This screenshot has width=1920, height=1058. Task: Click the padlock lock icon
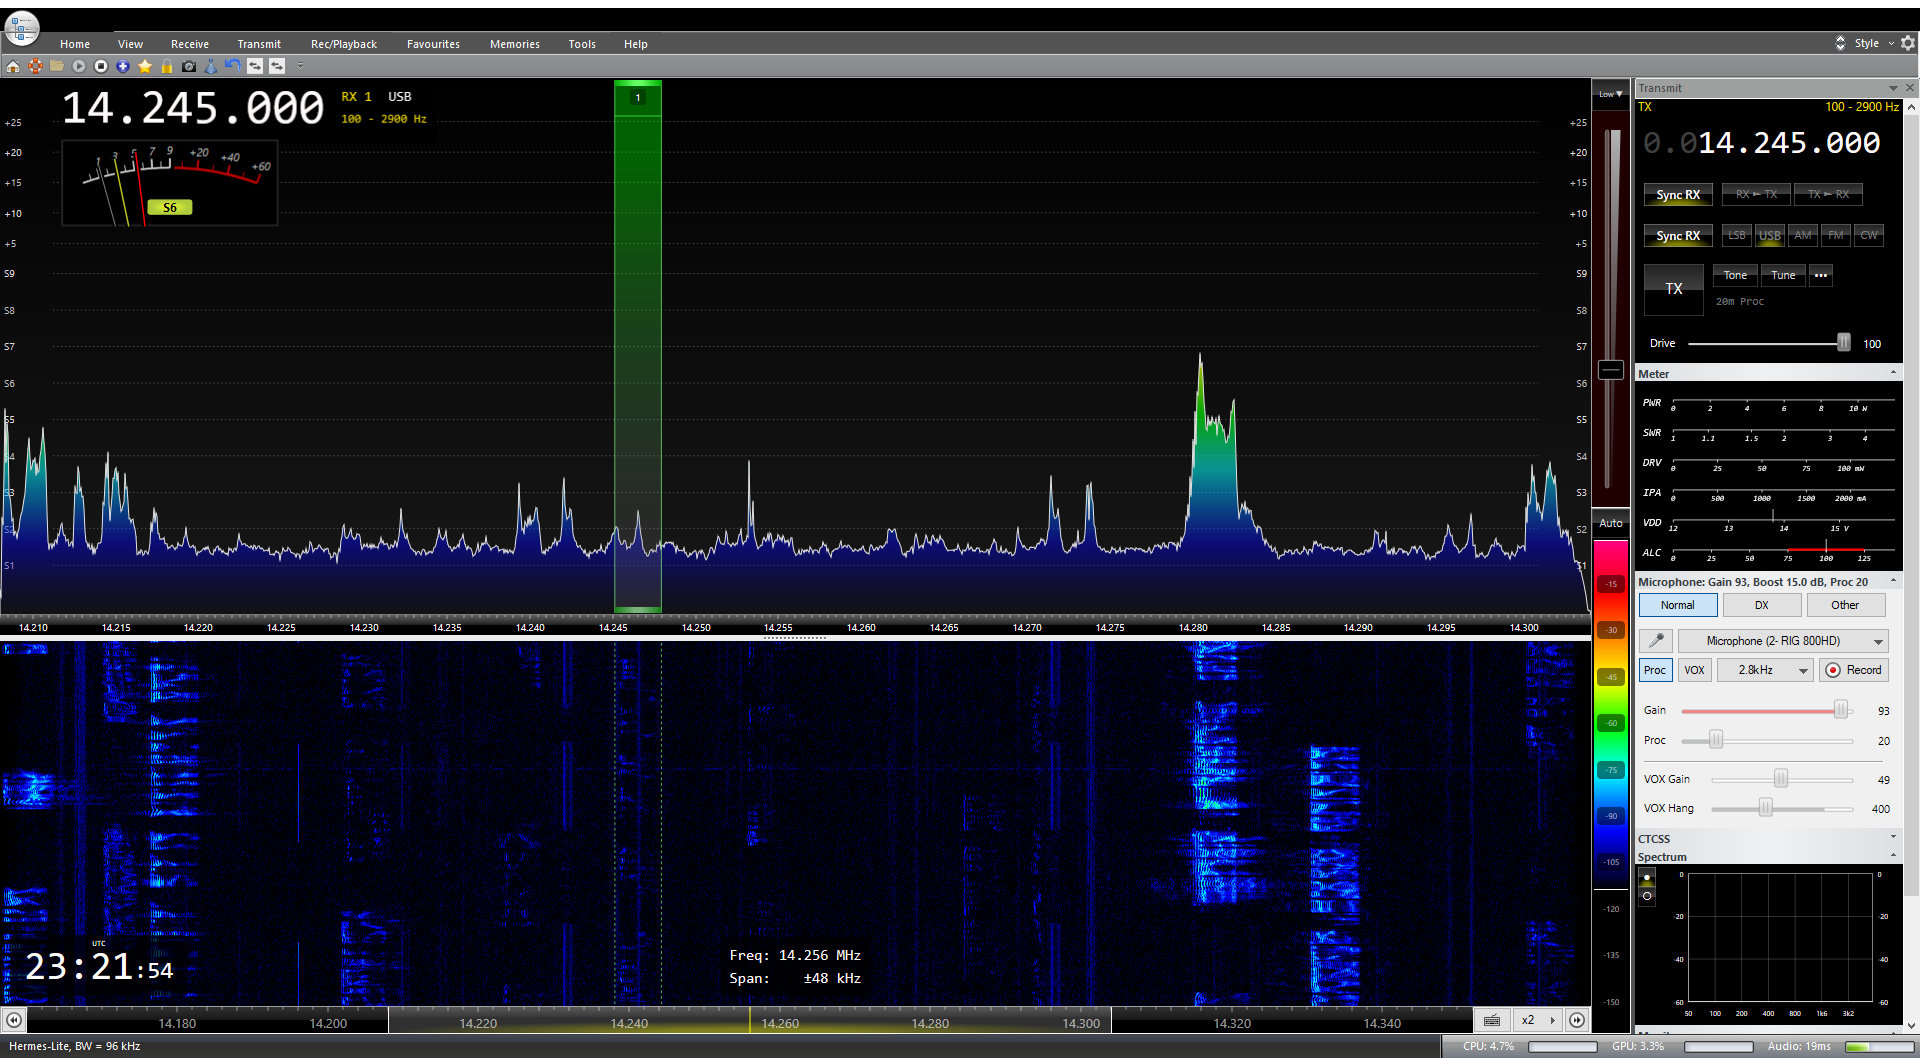(167, 66)
